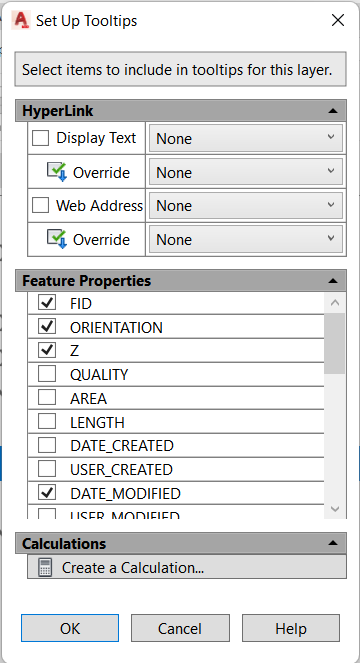360x663 pixels.
Task: Collapse the Calculations section arrow
Action: (333, 543)
